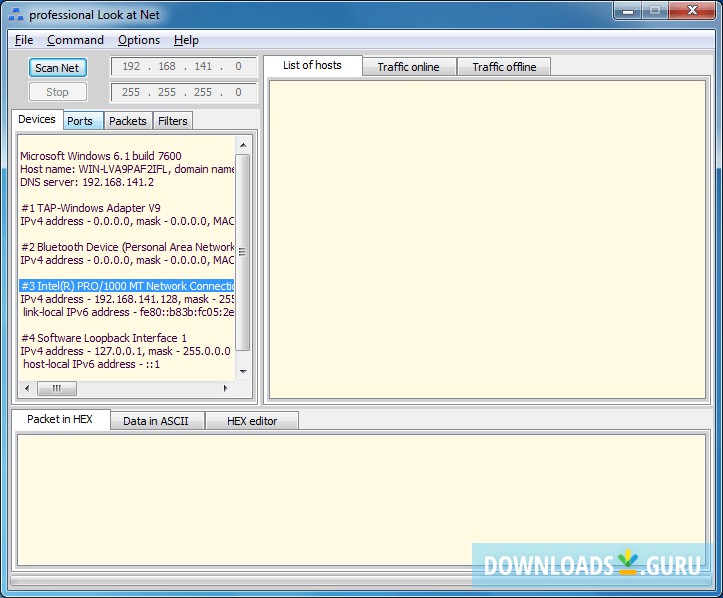Open the Command menu
This screenshot has width=723, height=598.
75,40
